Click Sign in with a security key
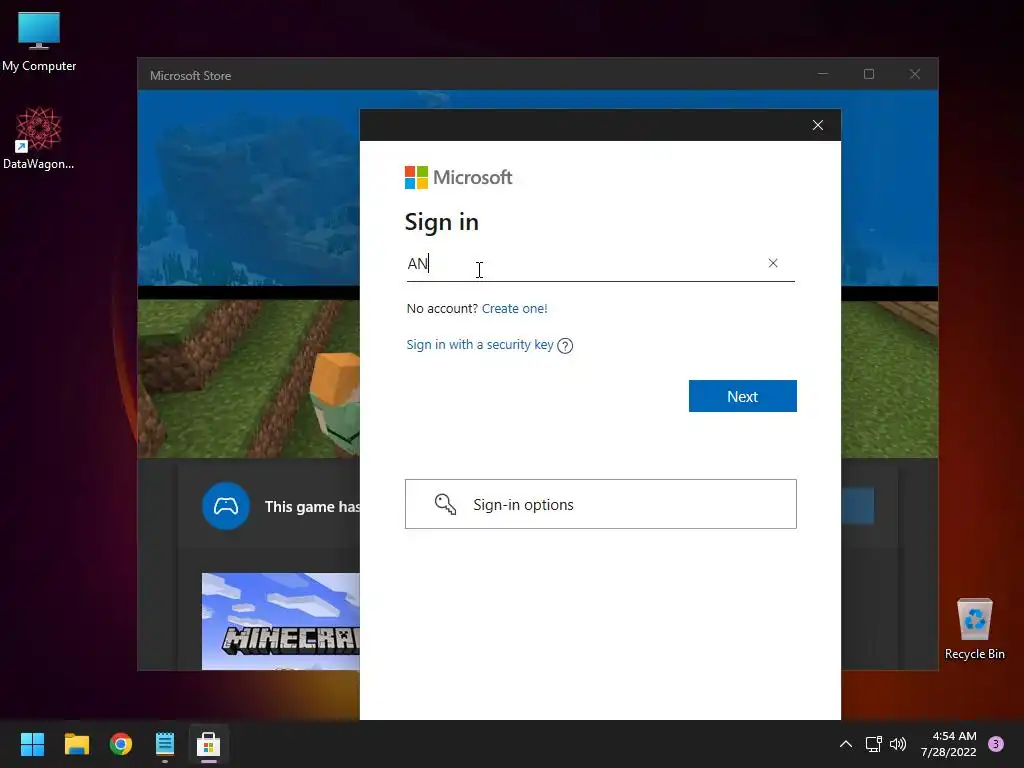 [x=480, y=345]
